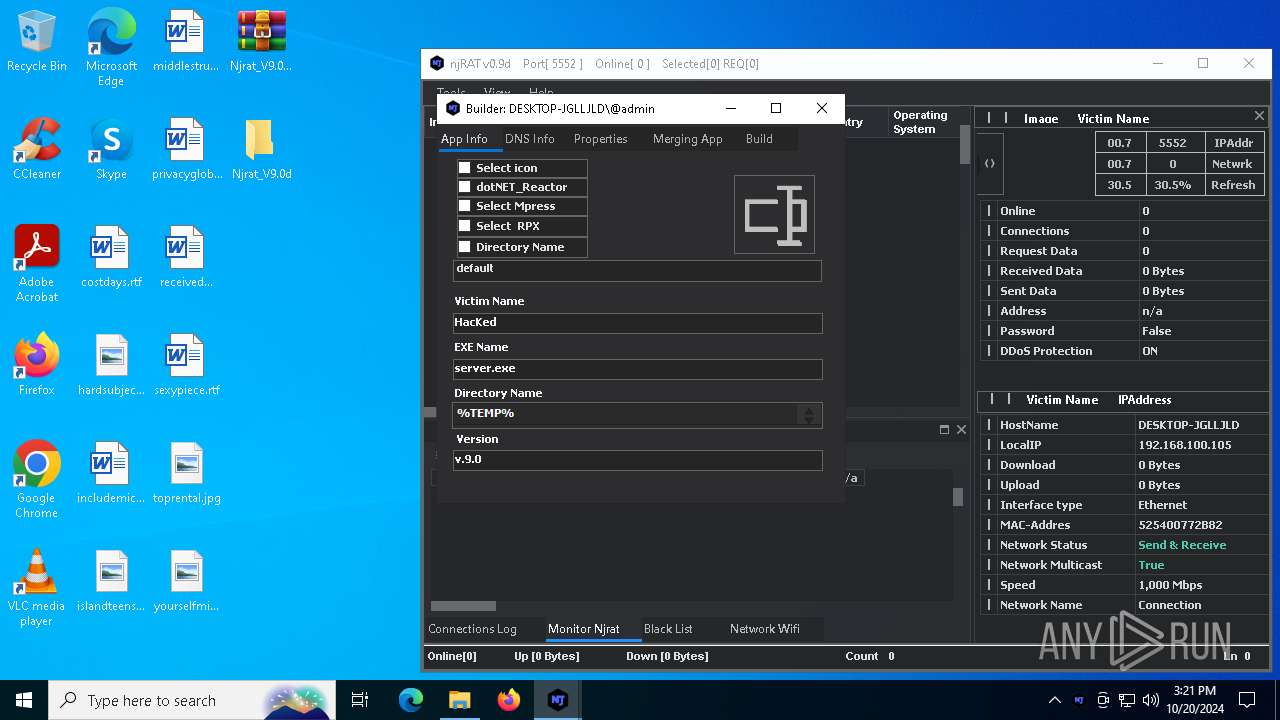Click the EXE Name field server.exe
Image resolution: width=1280 pixels, height=720 pixels.
pyautogui.click(x=637, y=368)
